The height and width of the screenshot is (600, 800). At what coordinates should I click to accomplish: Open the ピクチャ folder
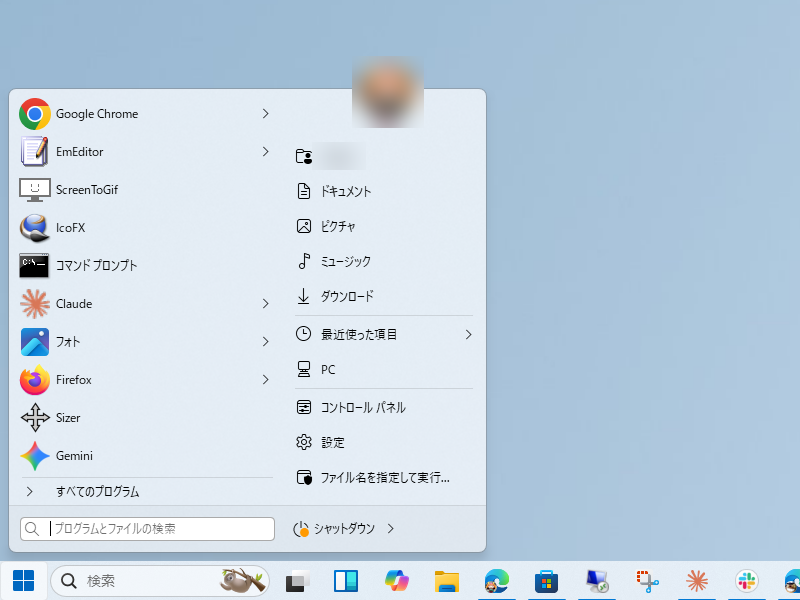[x=384, y=226]
